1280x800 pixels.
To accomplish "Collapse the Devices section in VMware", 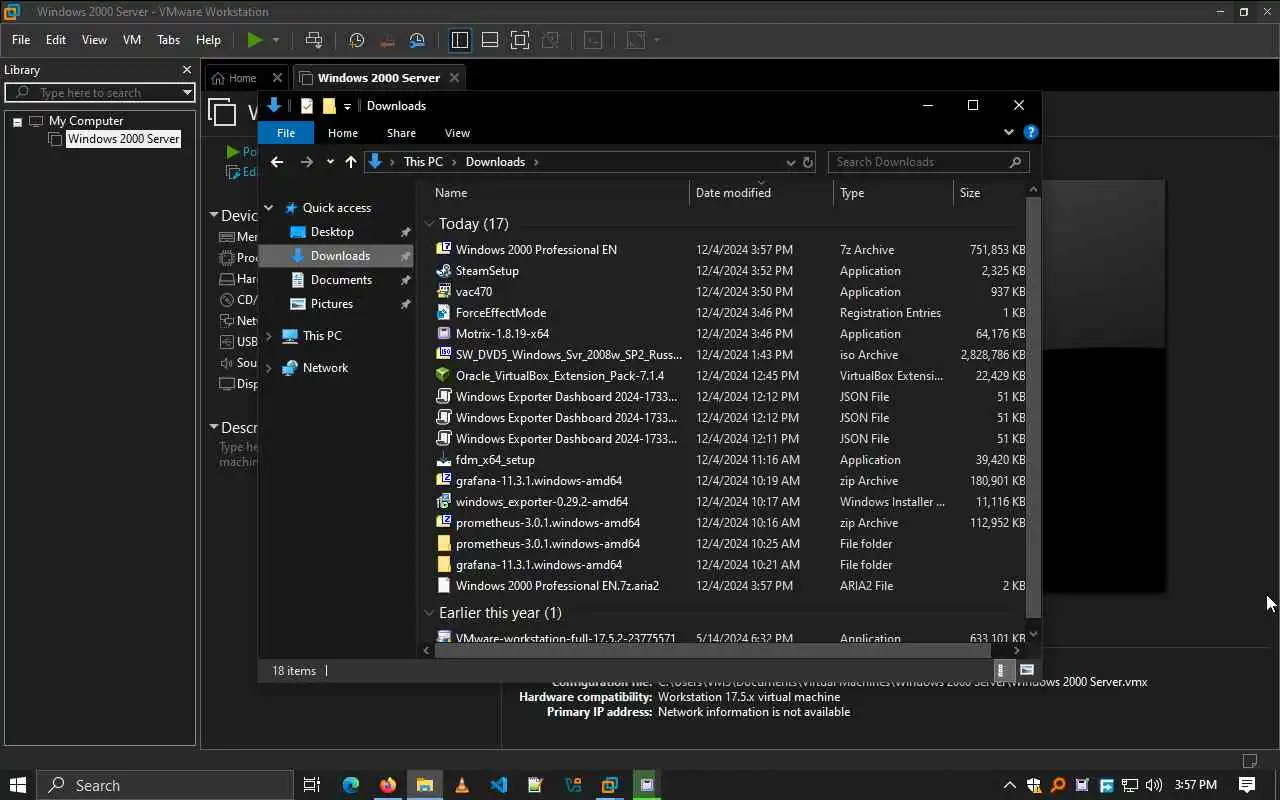I will pos(214,215).
